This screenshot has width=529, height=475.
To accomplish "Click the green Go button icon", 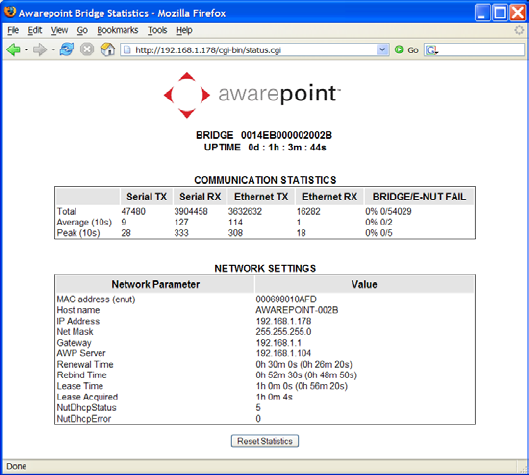I will pyautogui.click(x=399, y=50).
